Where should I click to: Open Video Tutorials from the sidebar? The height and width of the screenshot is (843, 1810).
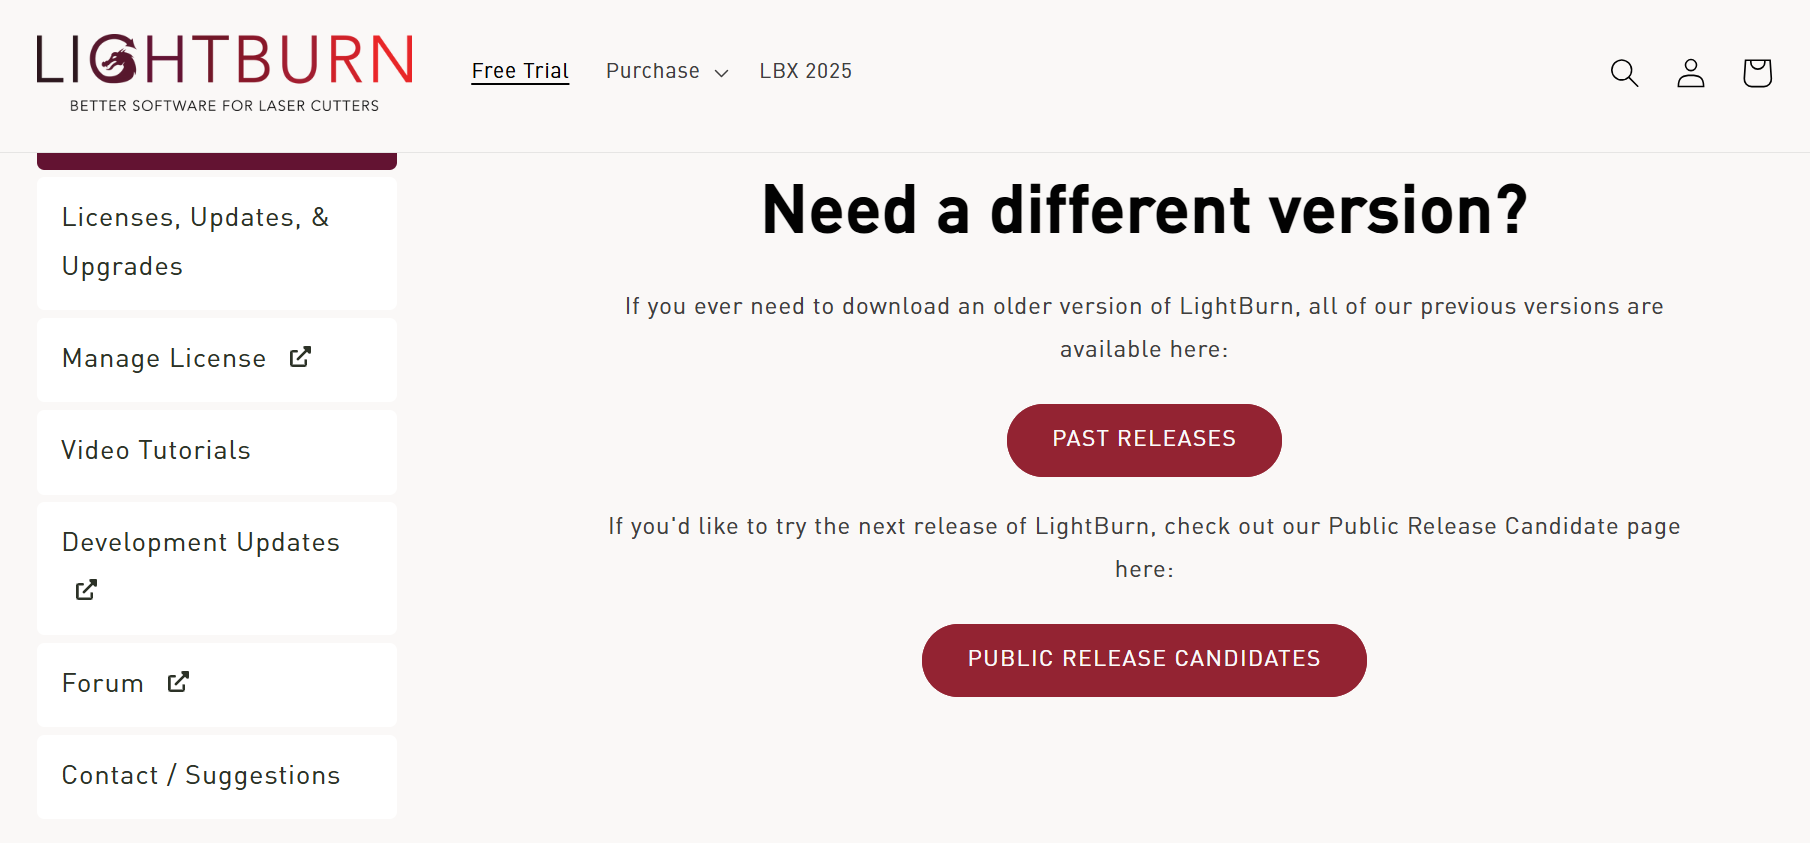pos(156,450)
